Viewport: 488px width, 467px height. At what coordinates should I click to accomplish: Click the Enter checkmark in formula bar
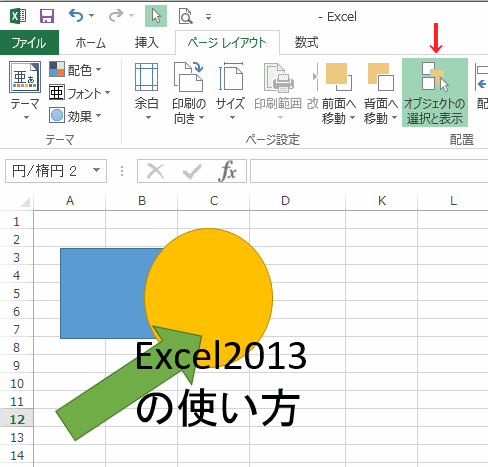pos(192,171)
